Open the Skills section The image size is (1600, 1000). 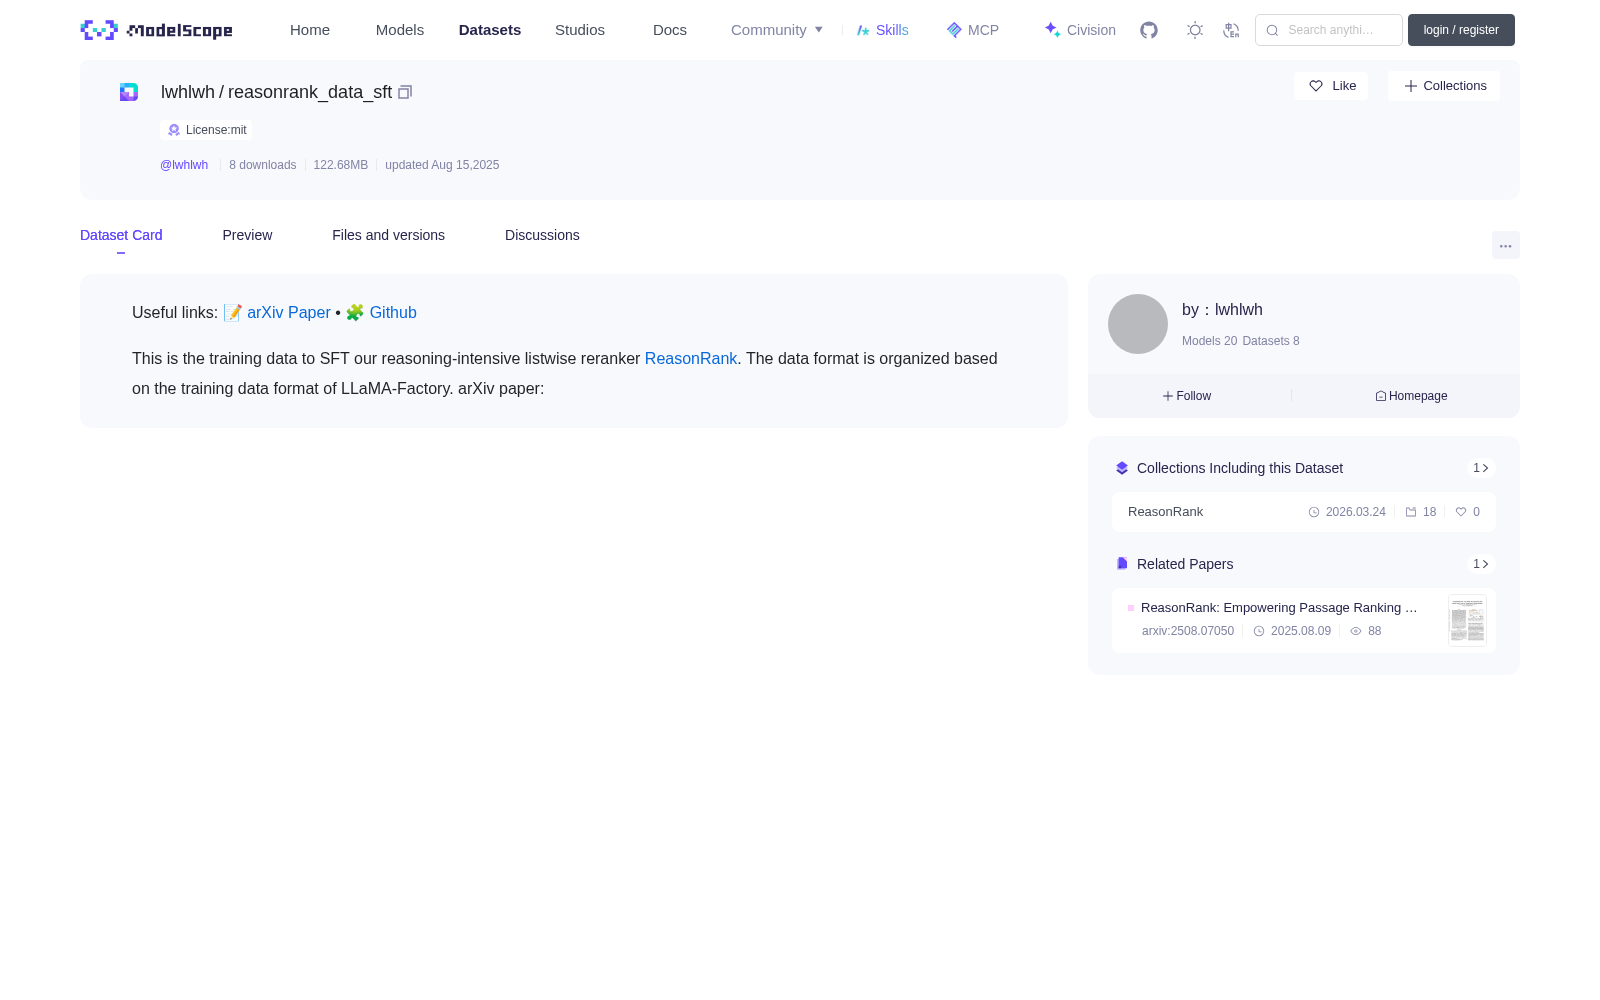(x=882, y=30)
